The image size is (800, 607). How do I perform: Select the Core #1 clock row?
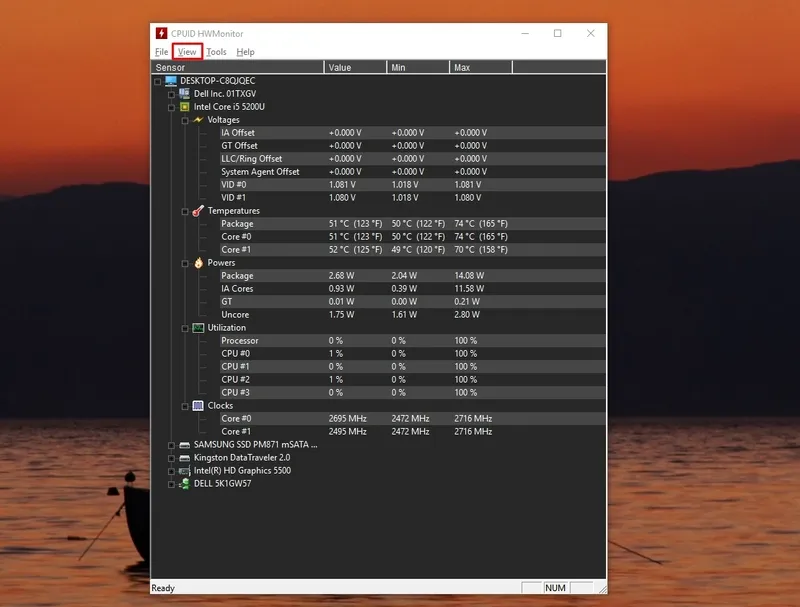click(412, 432)
